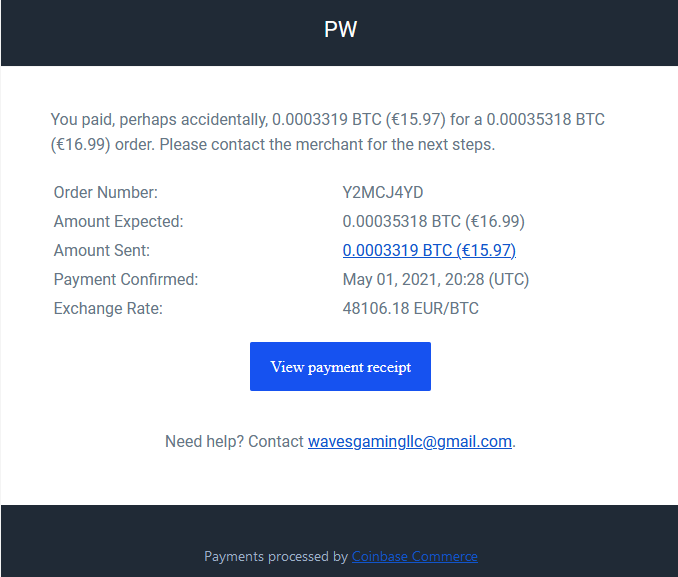Click the 'Please contact the merchant' sentence

[x=327, y=144]
